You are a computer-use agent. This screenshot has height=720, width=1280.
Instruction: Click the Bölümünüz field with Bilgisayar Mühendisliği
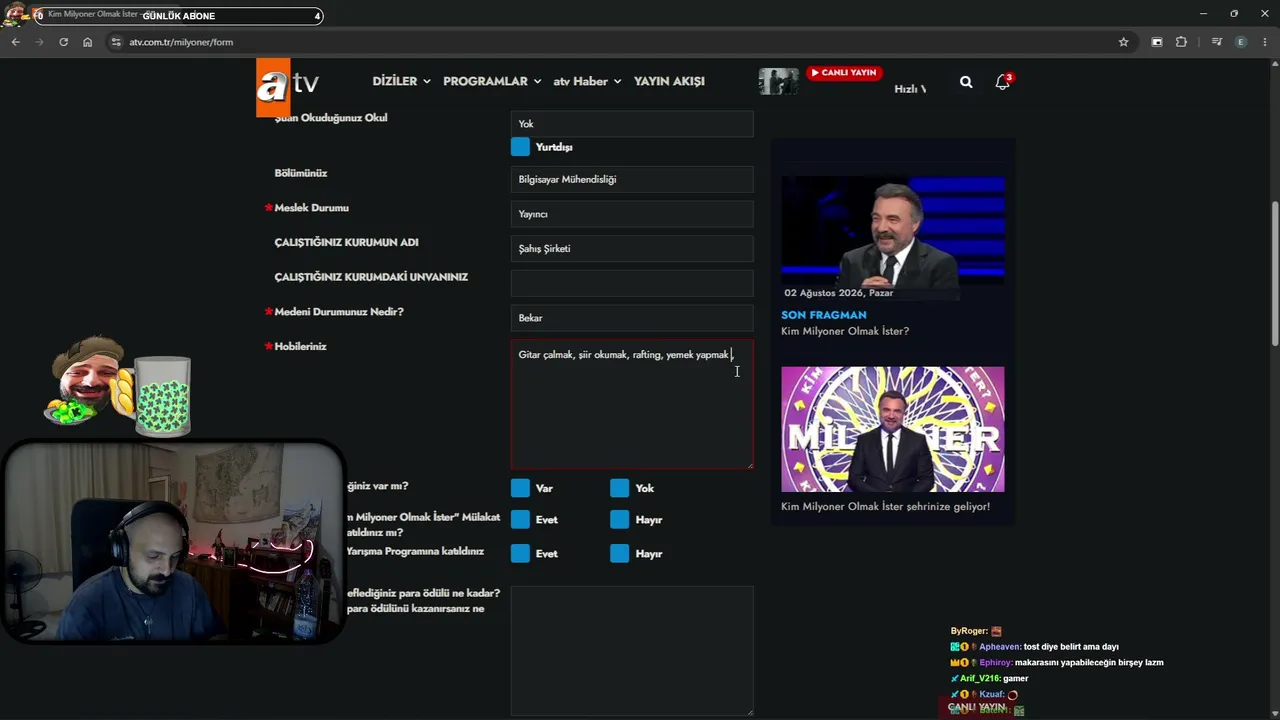click(x=632, y=180)
